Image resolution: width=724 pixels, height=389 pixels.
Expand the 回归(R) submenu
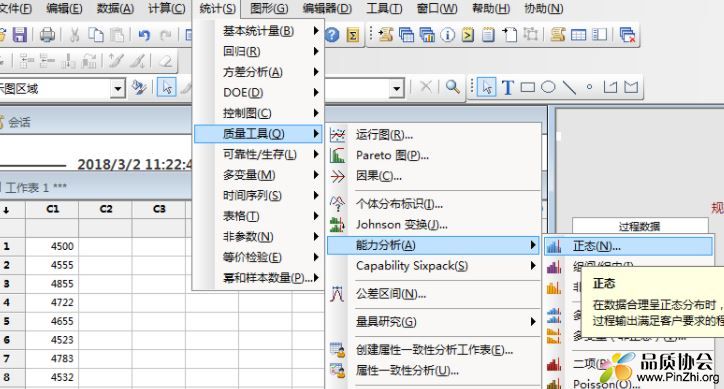pyautogui.click(x=259, y=52)
